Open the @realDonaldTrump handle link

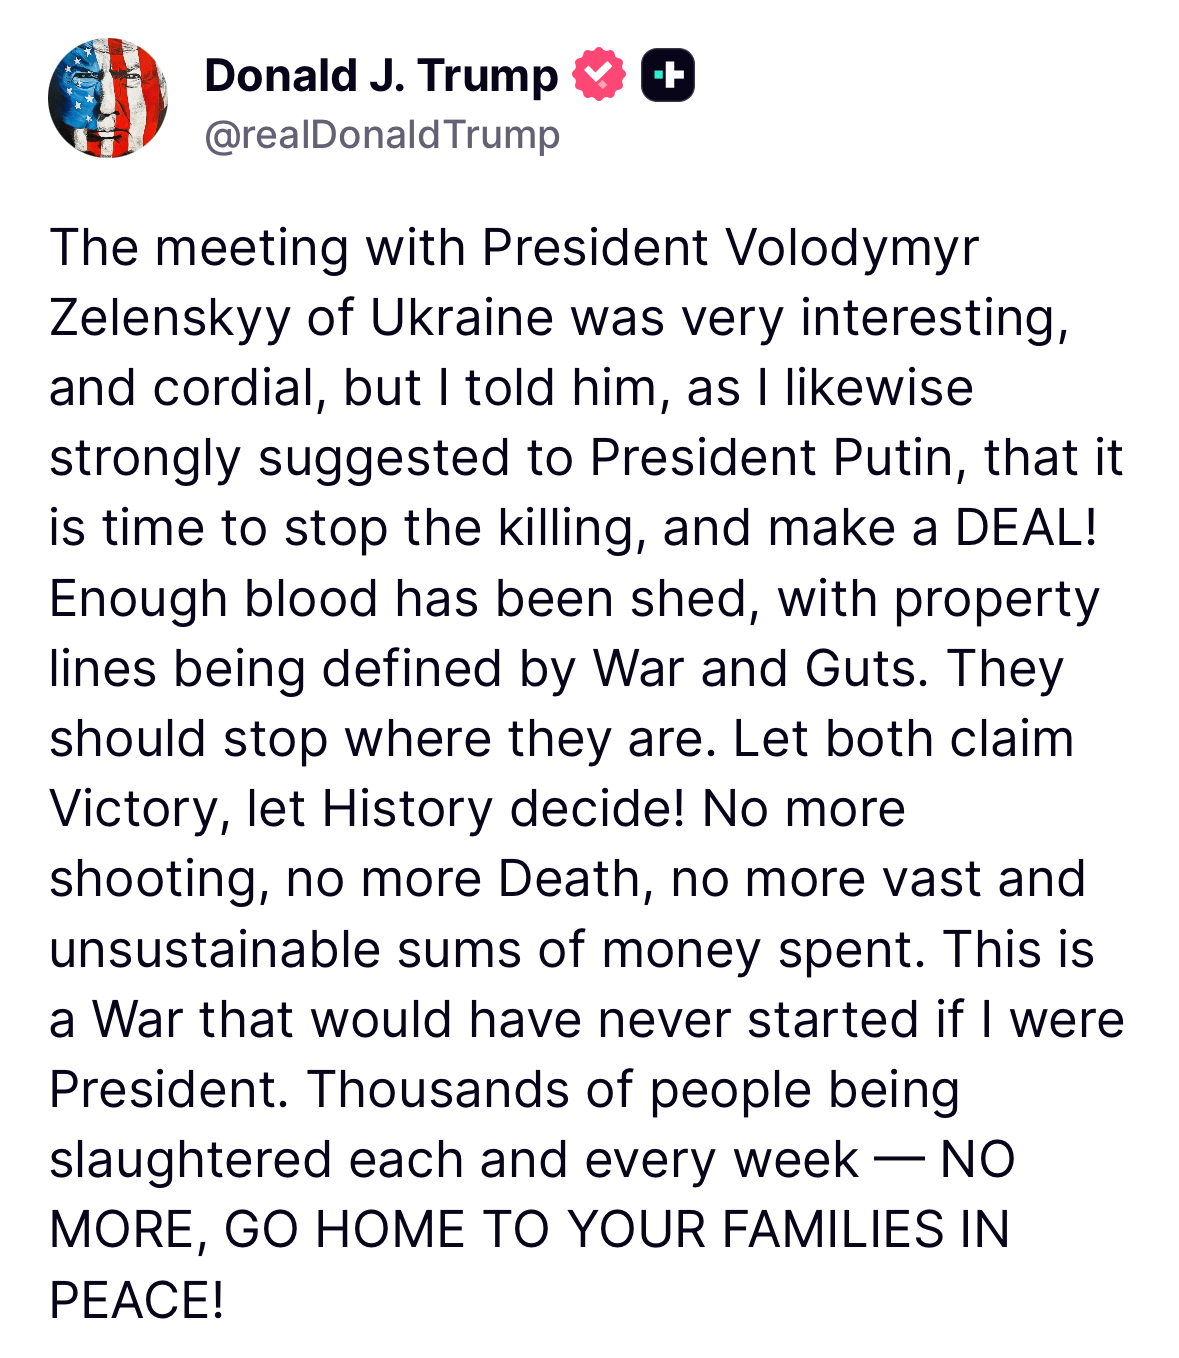click(382, 134)
